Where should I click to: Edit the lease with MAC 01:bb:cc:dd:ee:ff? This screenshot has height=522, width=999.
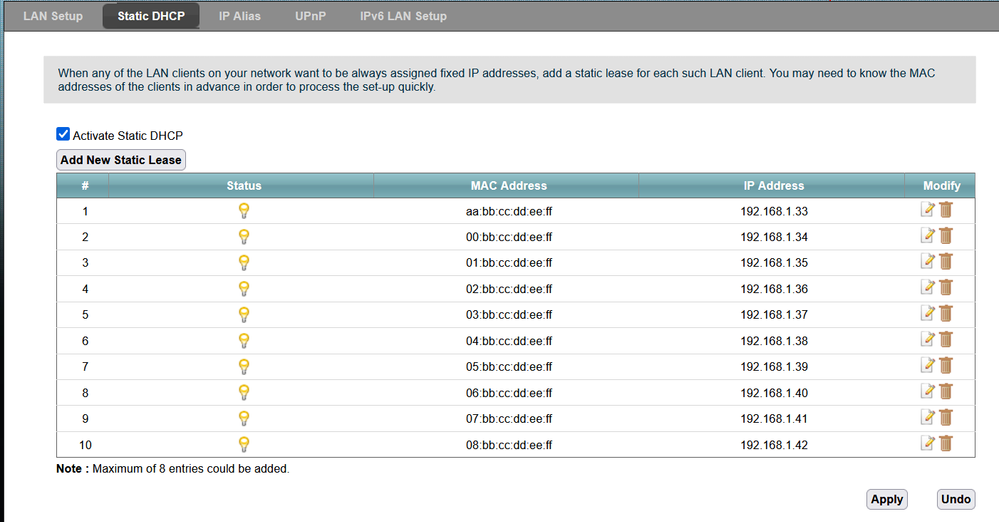pos(928,262)
